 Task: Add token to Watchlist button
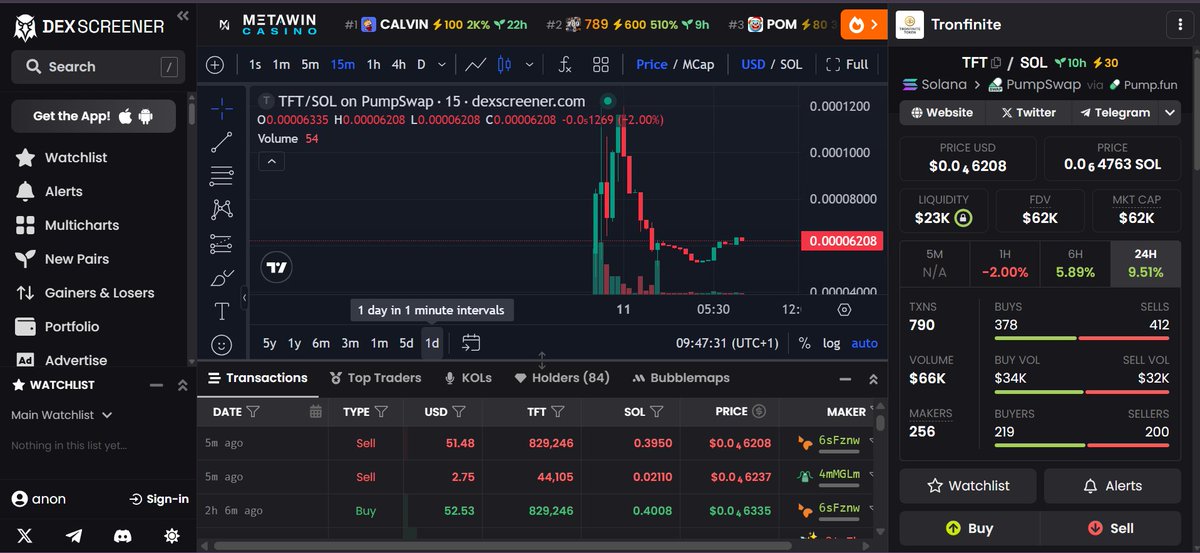(969, 486)
